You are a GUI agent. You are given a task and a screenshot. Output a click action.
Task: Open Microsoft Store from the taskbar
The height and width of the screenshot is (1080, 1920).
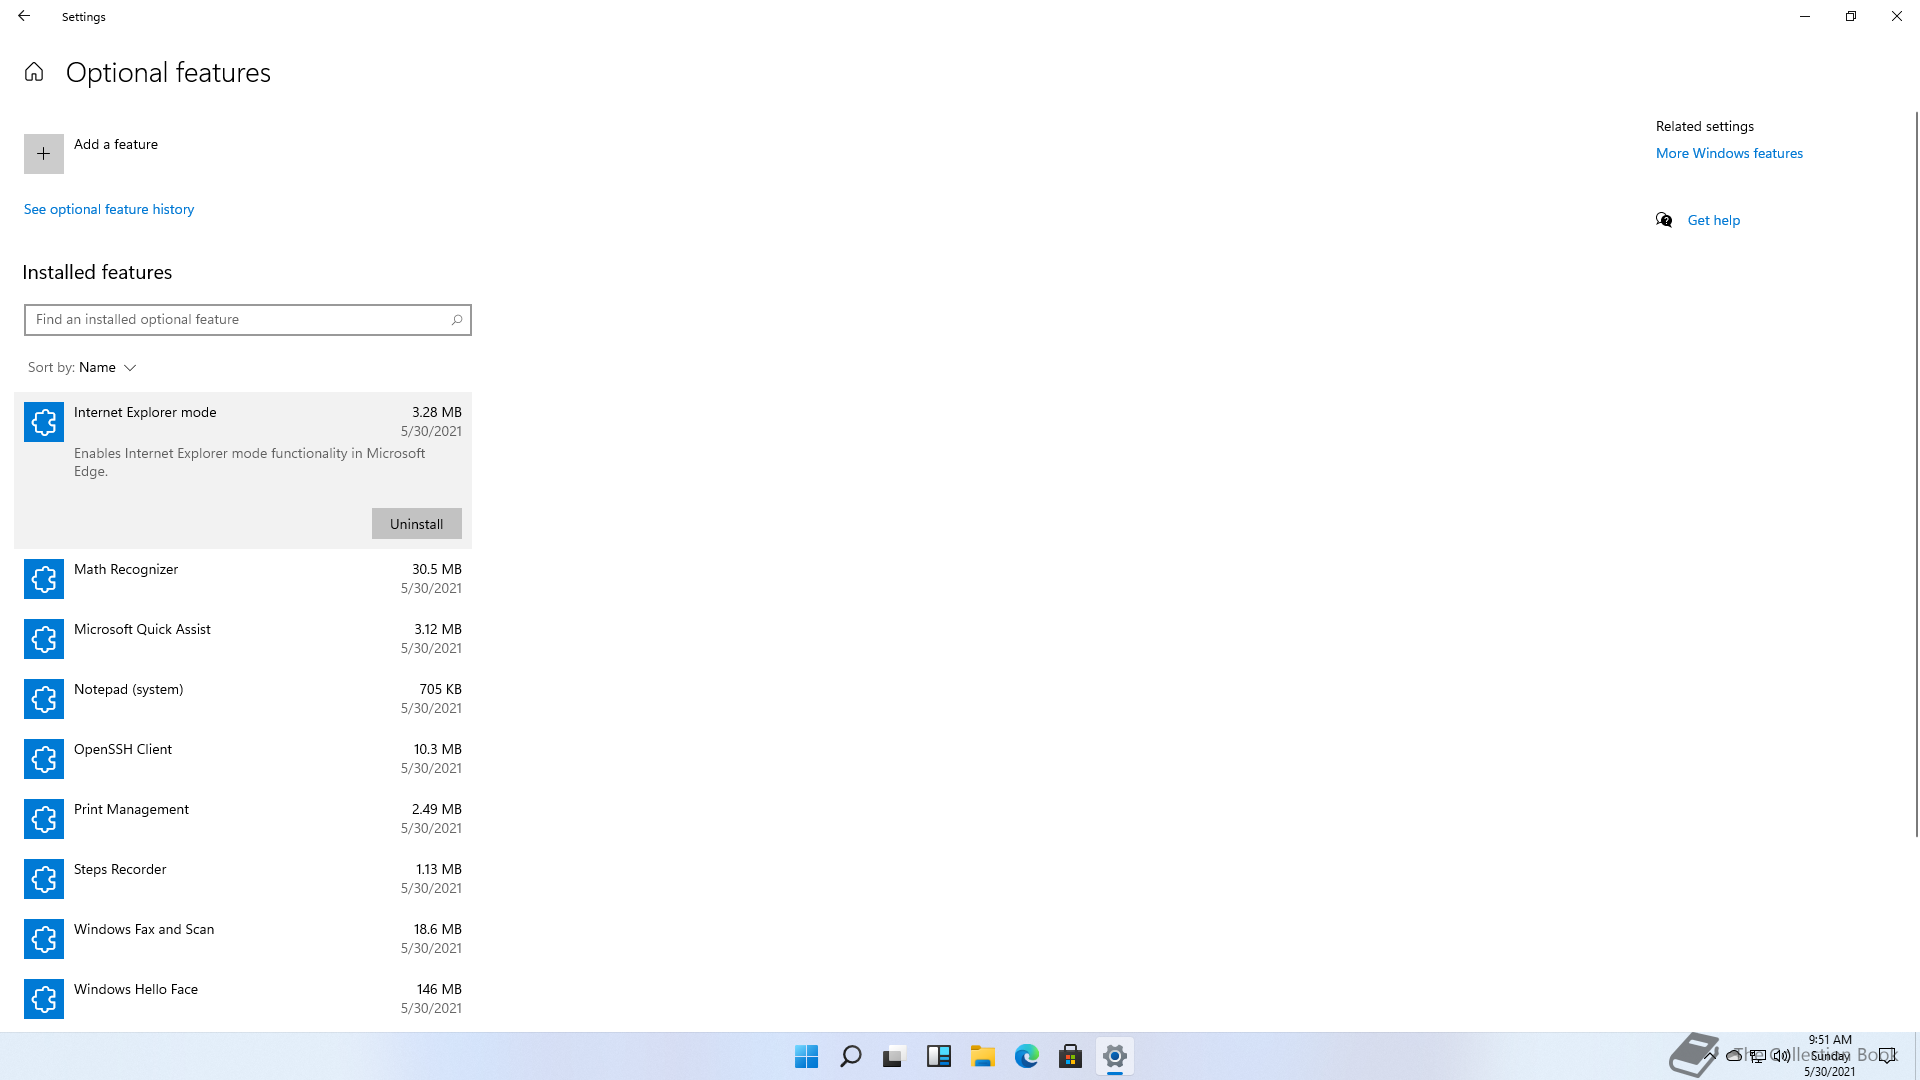click(1070, 1056)
